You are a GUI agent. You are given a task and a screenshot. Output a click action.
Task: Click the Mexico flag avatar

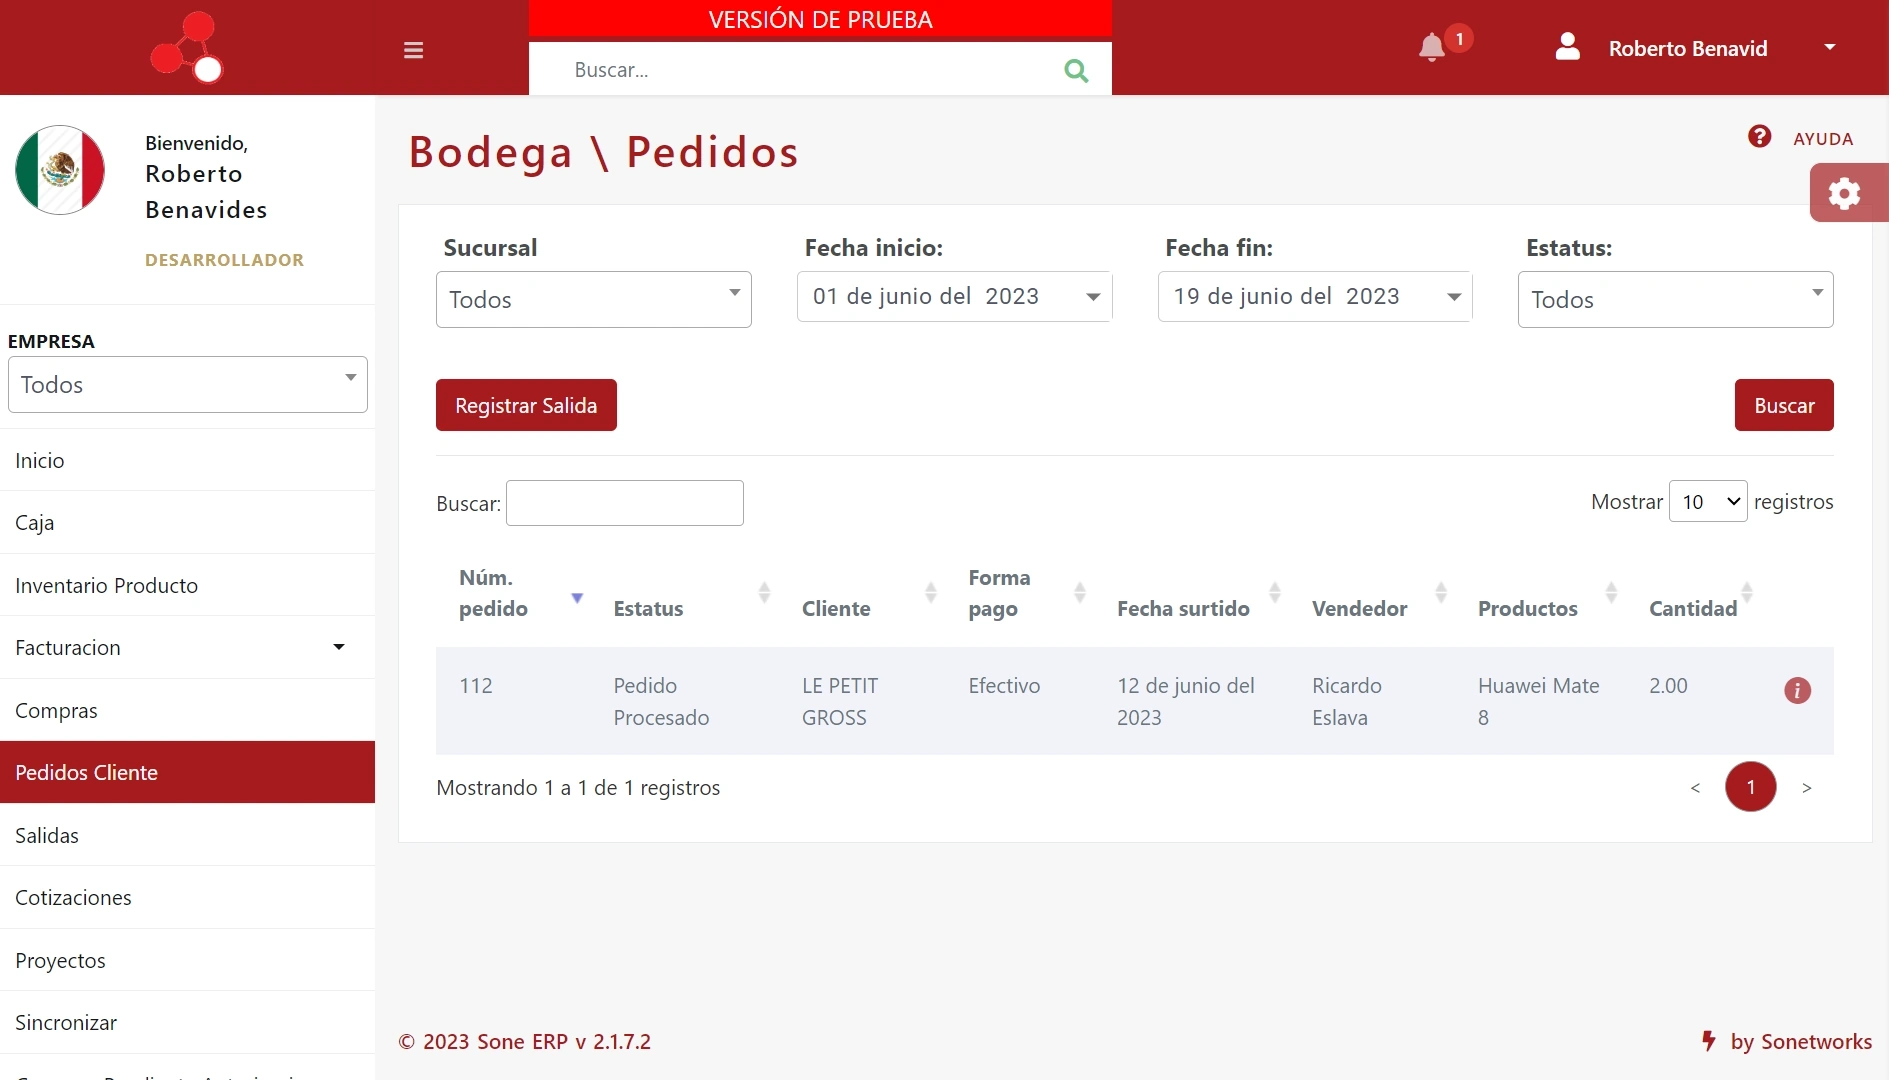[x=60, y=170]
